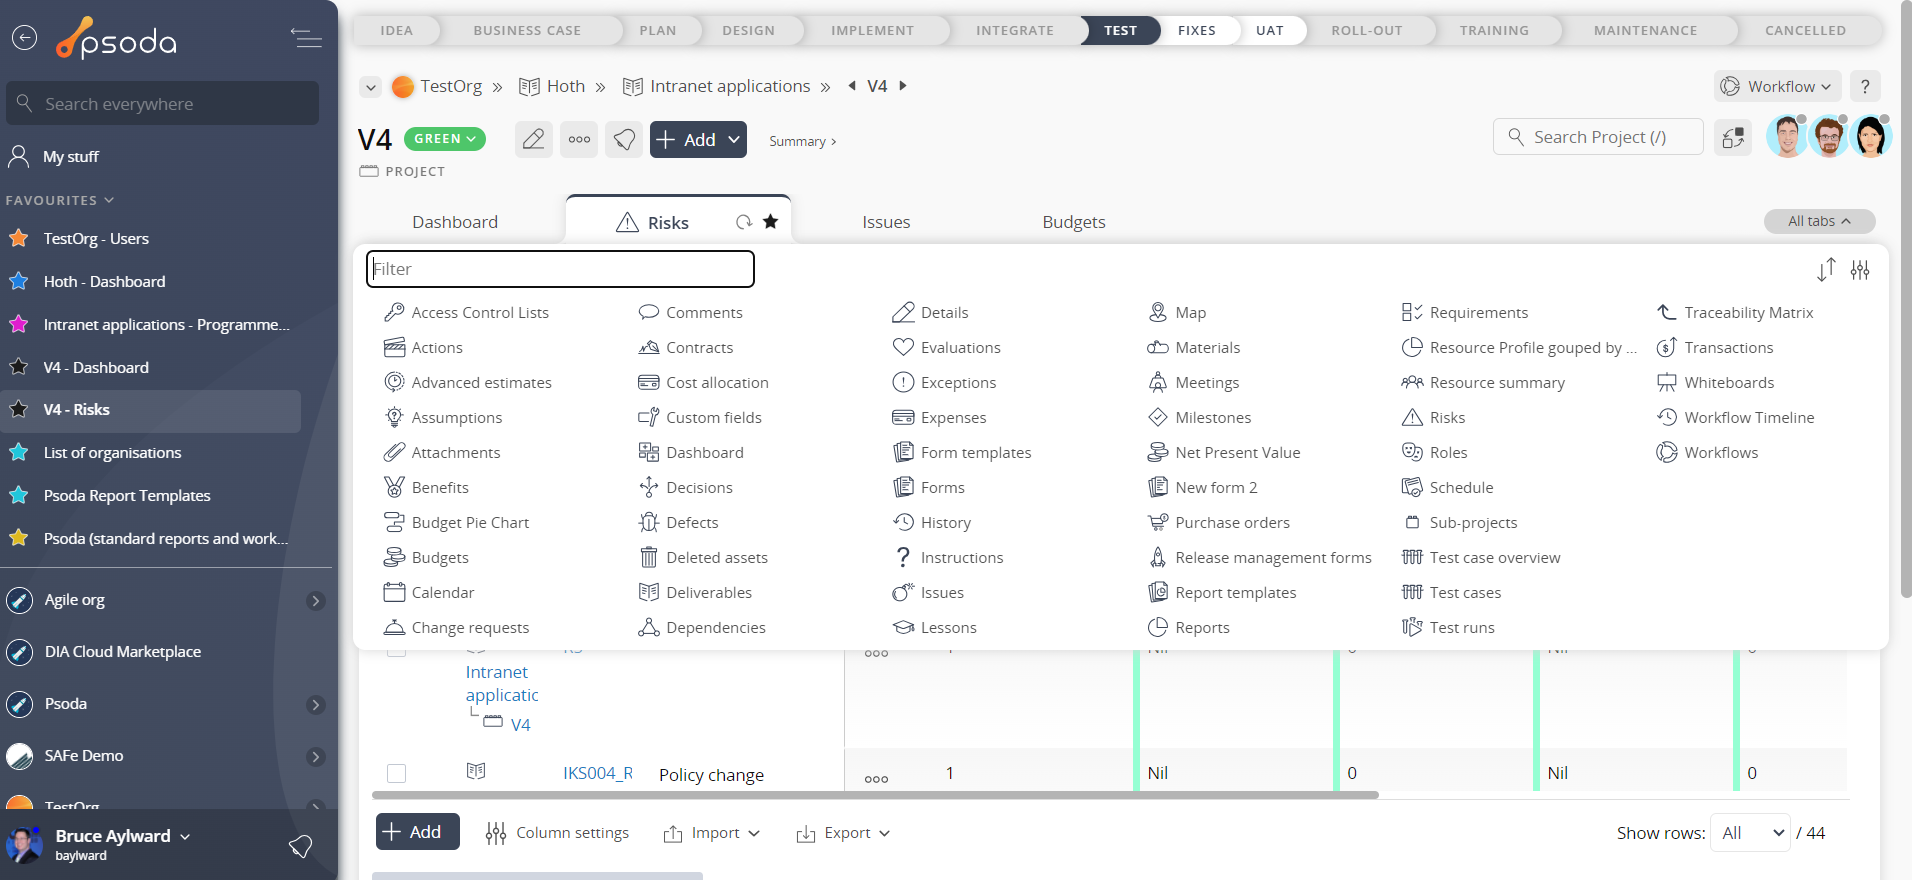Click the sort order icon in tab list

tap(1826, 269)
